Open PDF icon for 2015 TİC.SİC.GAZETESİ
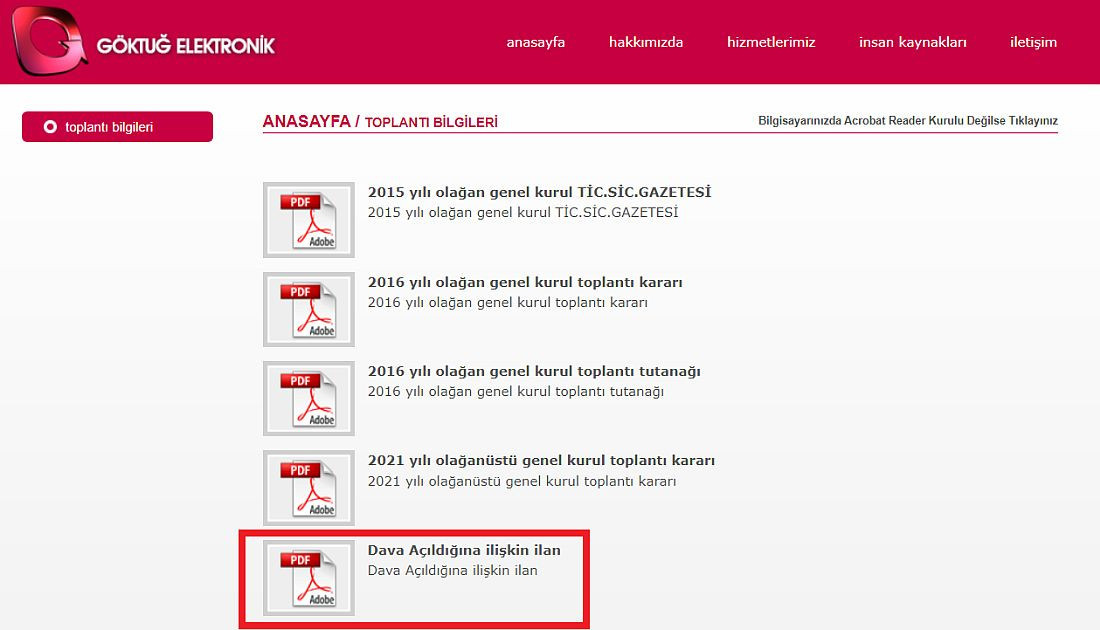The height and width of the screenshot is (630, 1100). tap(309, 219)
